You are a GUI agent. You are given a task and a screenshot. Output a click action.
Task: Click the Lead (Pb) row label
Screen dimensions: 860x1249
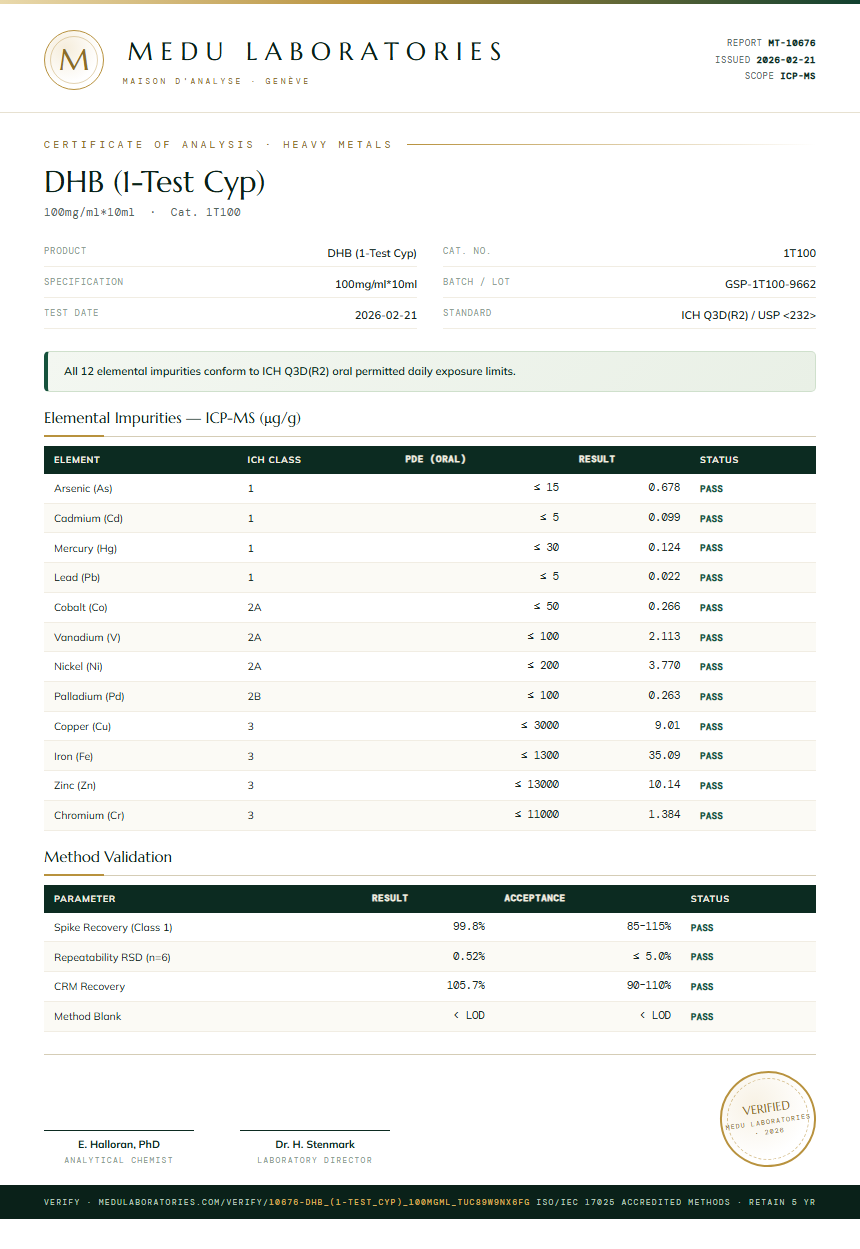77,578
